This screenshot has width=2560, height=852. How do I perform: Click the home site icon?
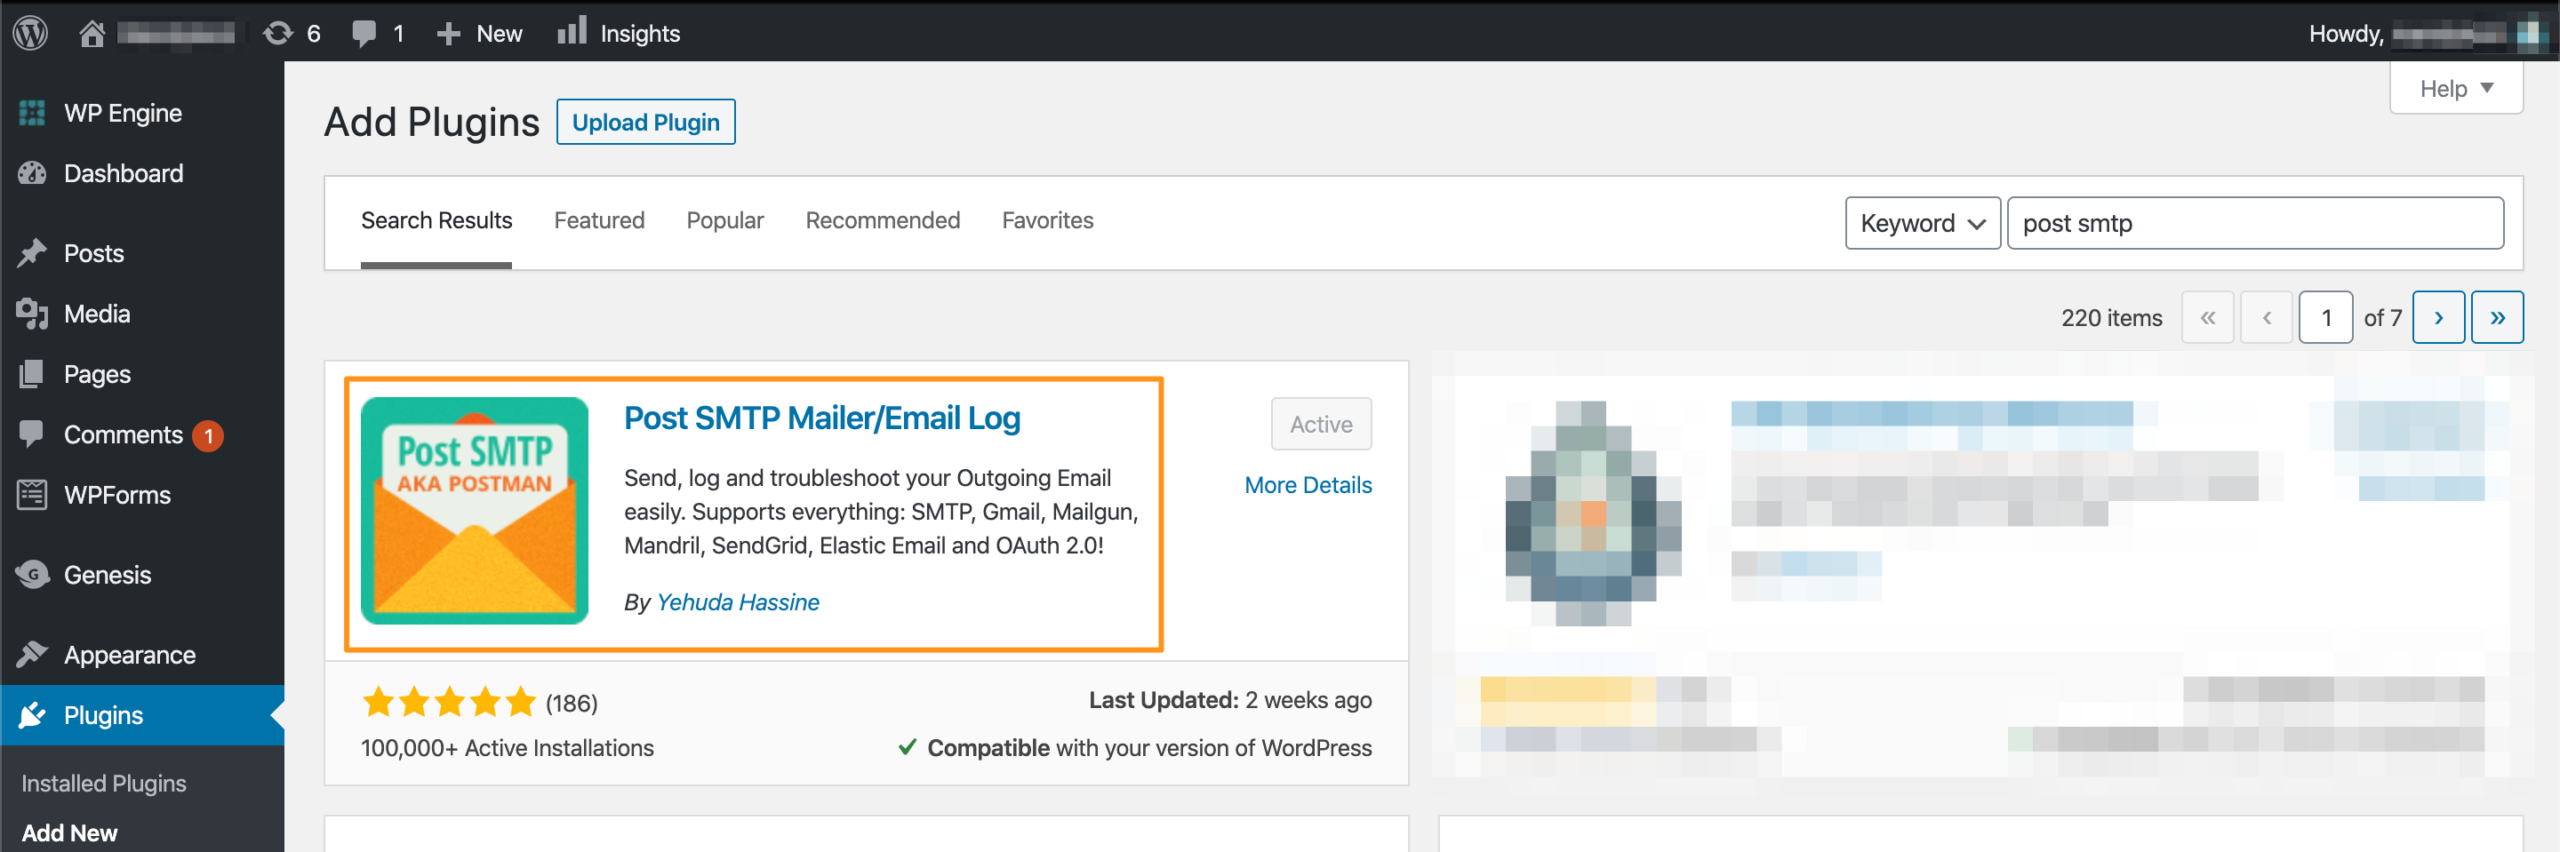click(x=92, y=33)
